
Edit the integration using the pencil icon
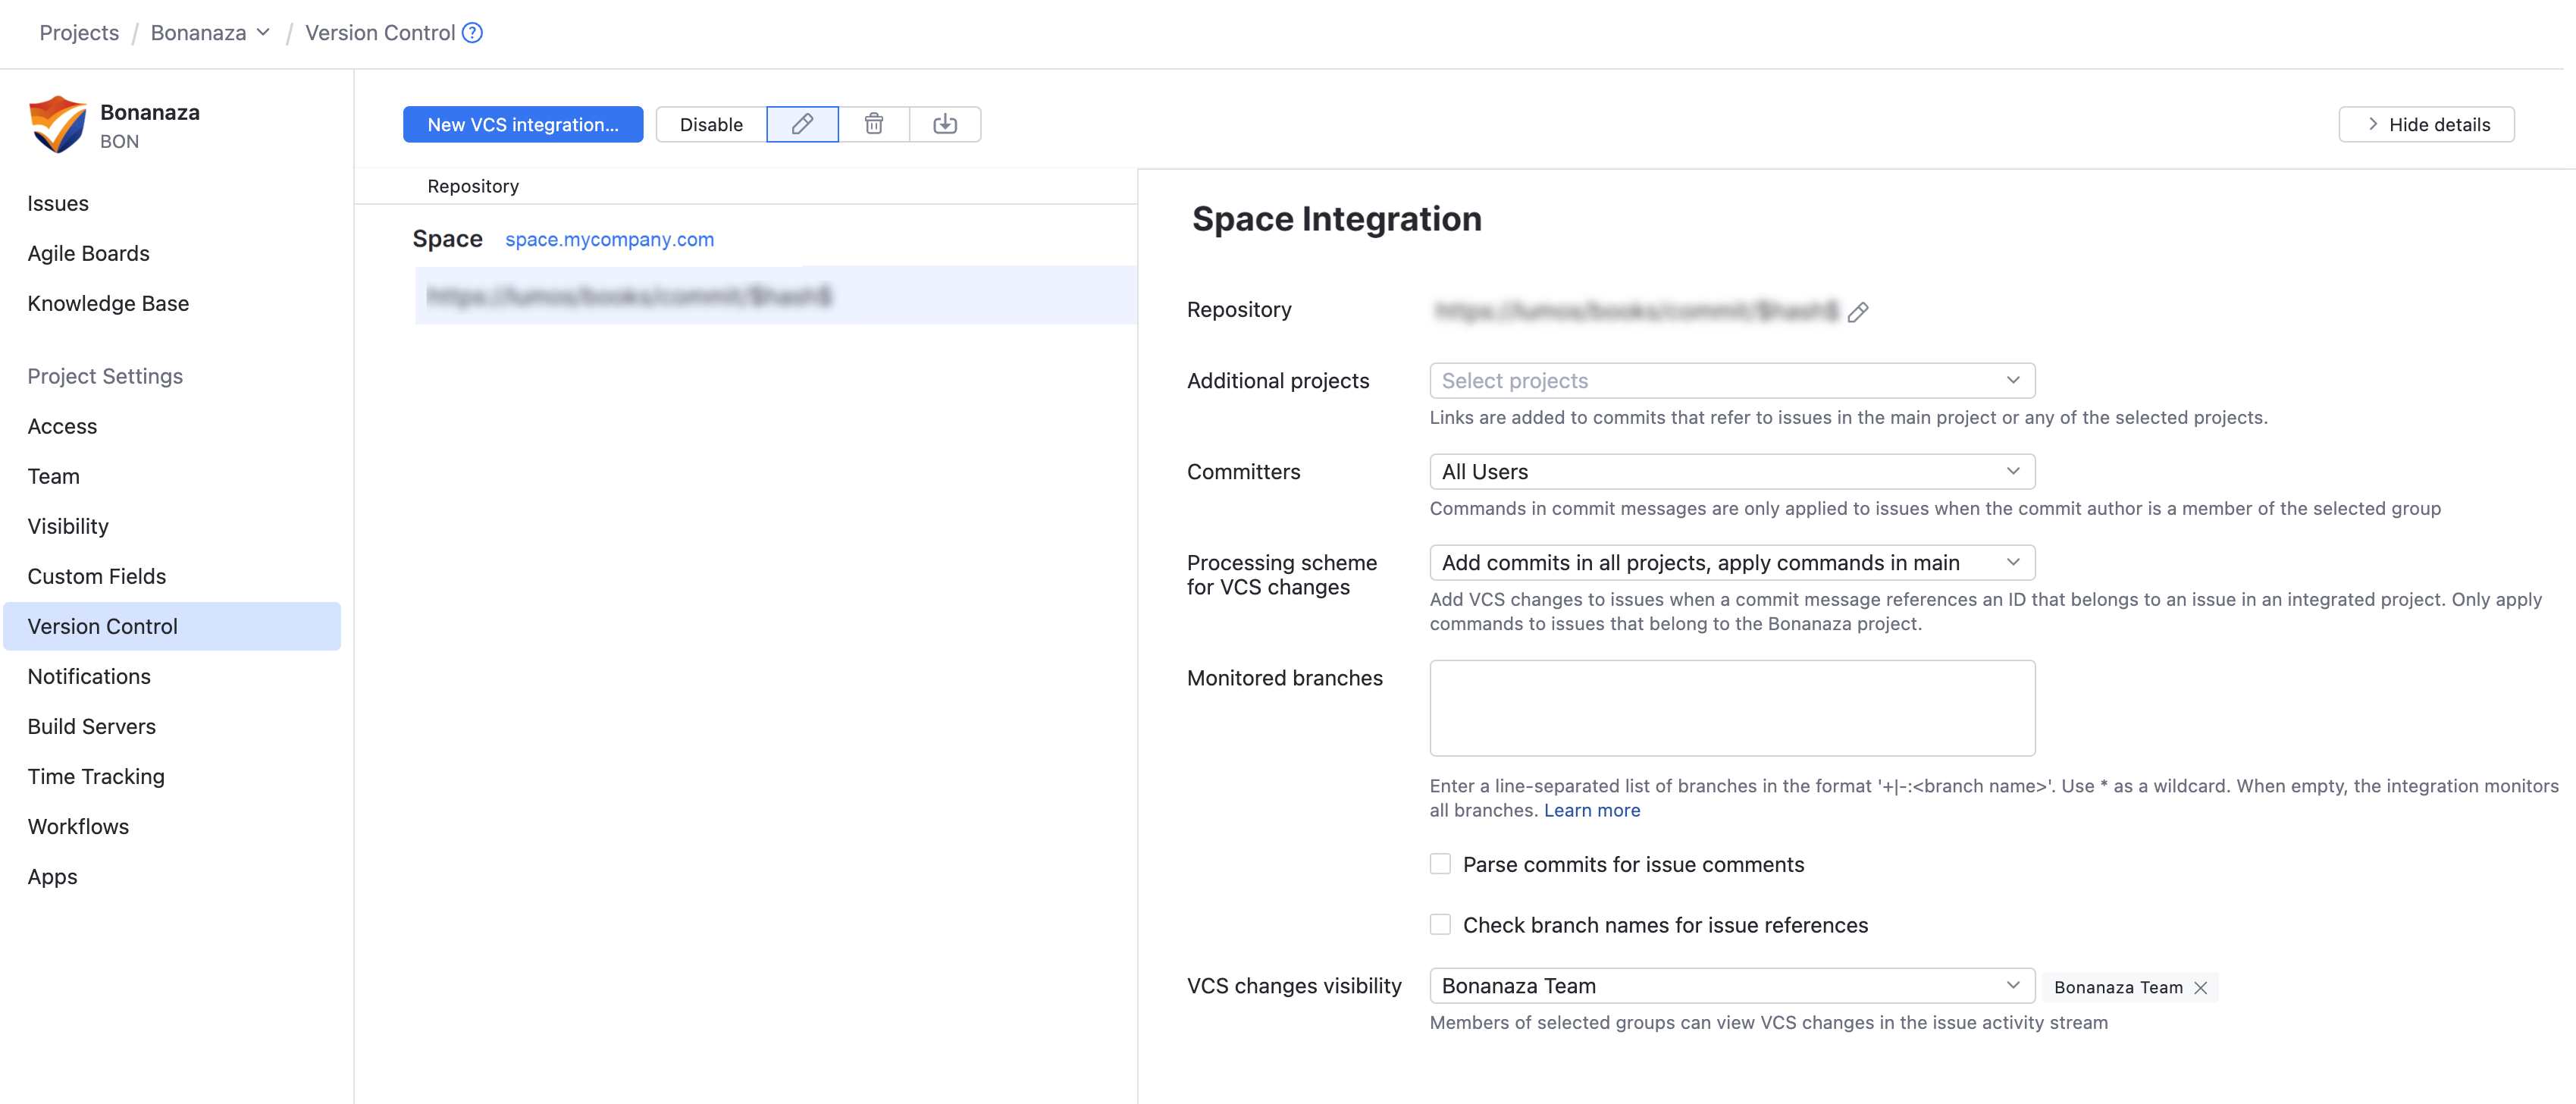(802, 124)
